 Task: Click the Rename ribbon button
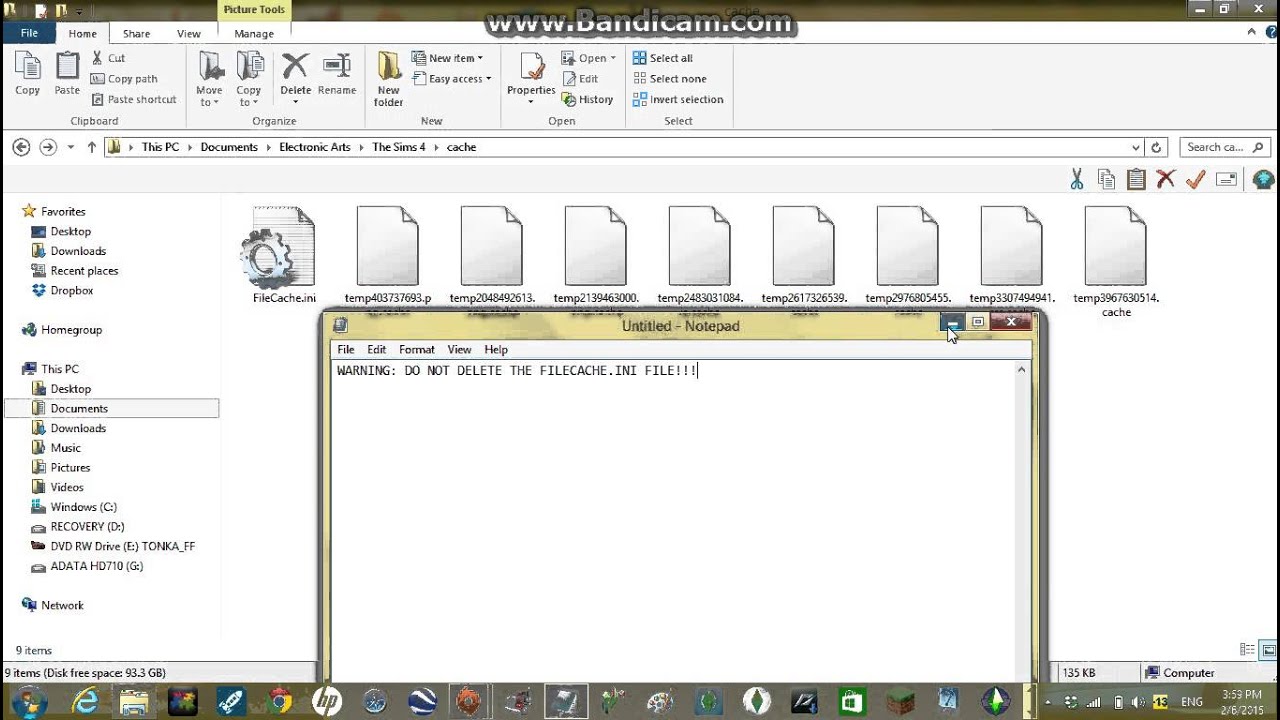pos(337,75)
